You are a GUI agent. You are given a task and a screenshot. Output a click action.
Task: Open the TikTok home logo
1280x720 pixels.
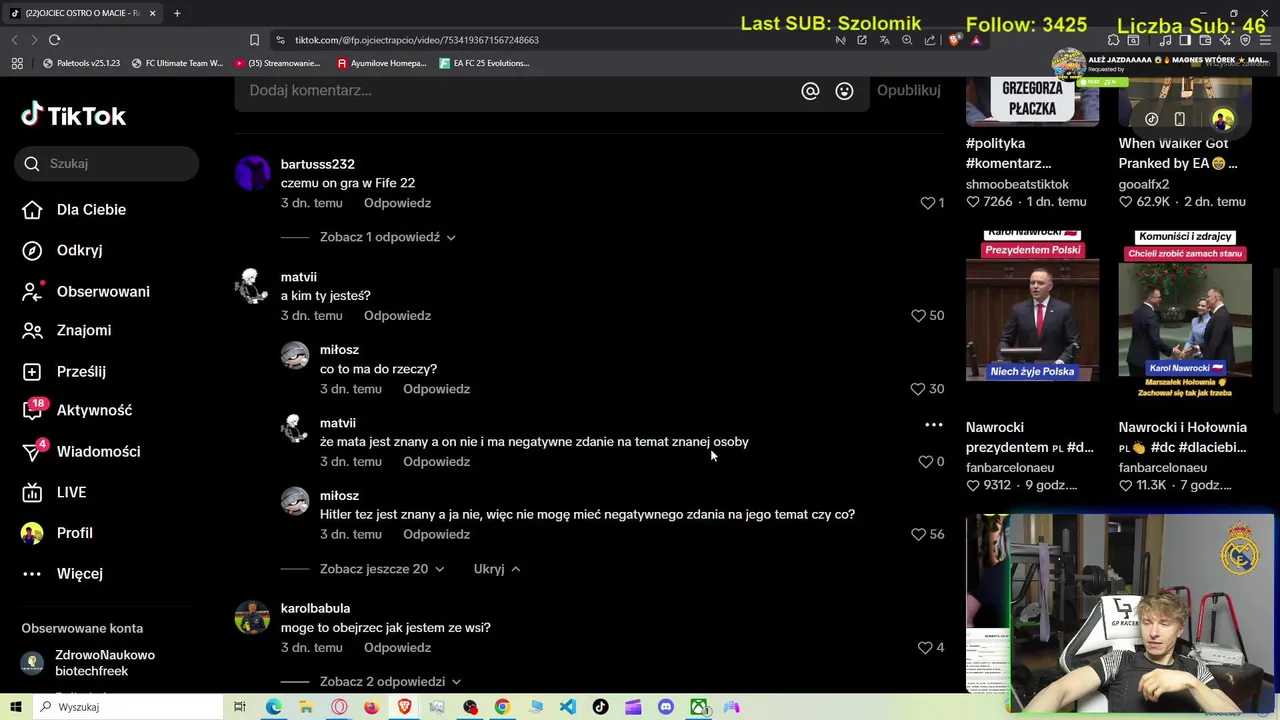tap(73, 115)
